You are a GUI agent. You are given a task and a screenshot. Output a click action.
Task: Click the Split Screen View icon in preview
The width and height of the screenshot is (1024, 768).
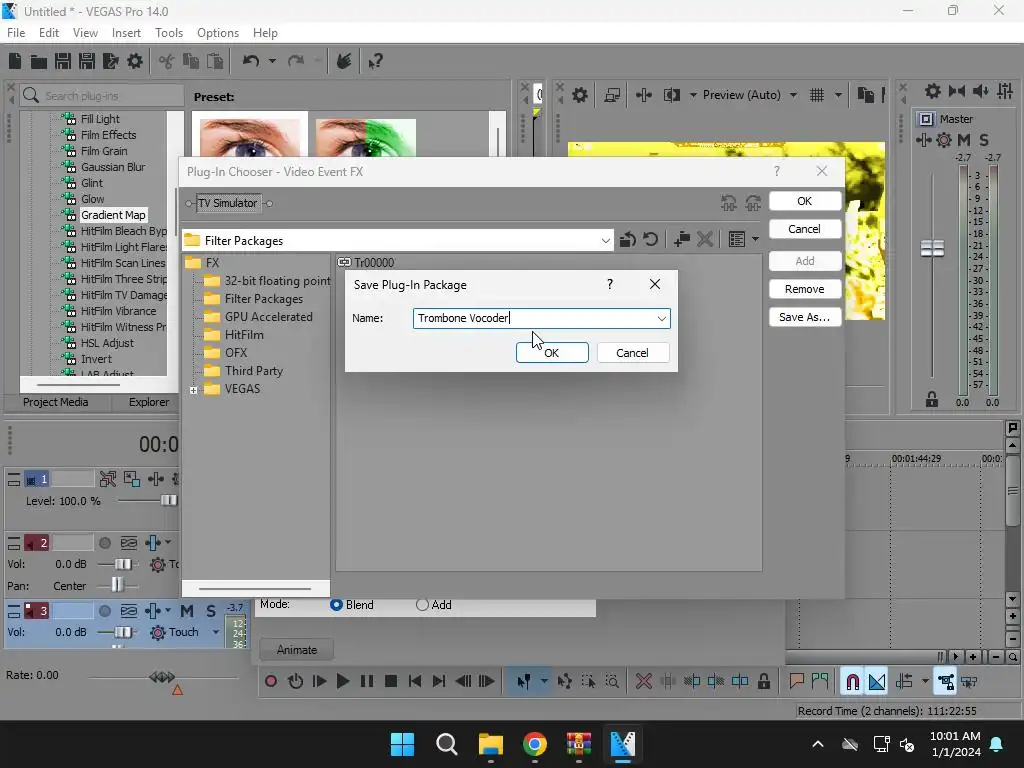(671, 95)
